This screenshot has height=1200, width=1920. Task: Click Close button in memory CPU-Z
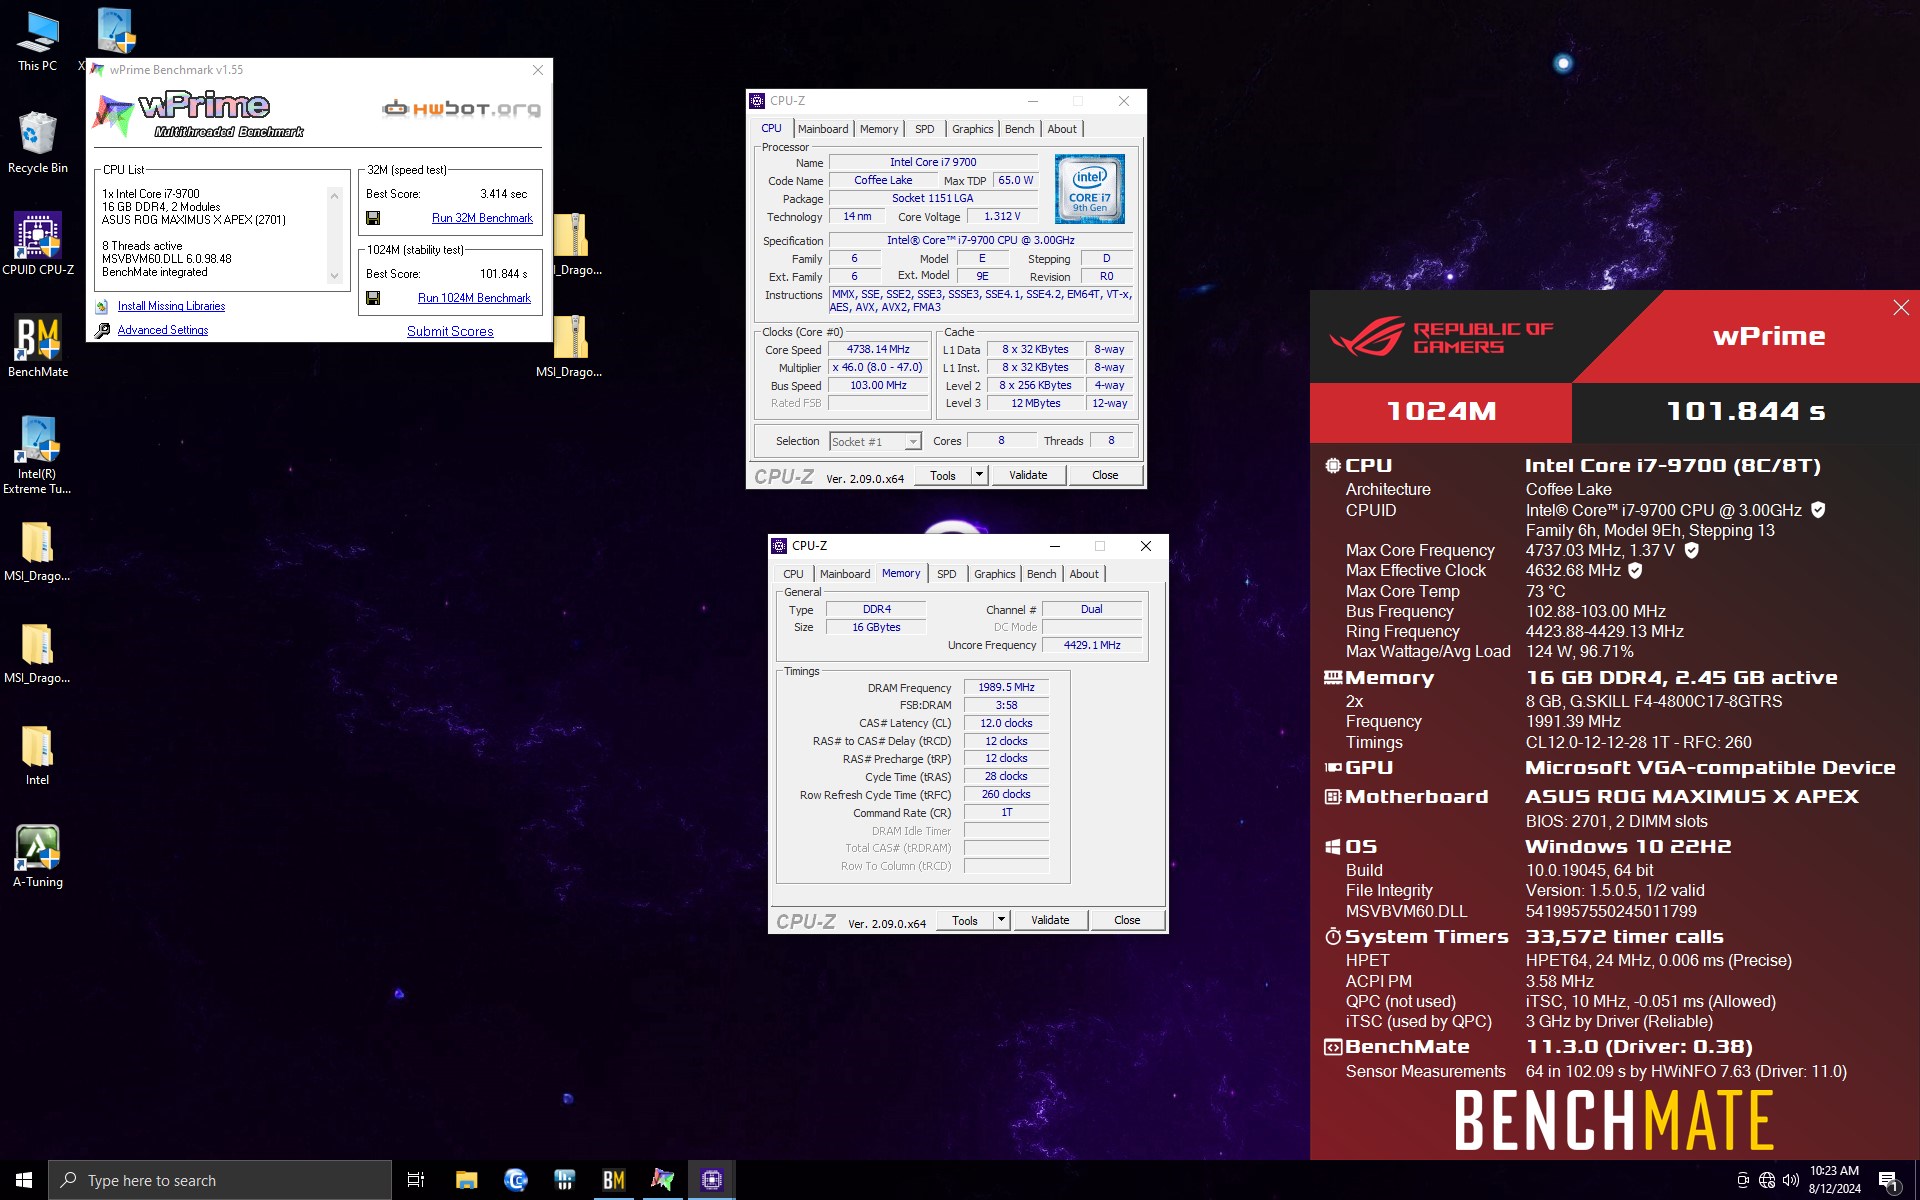[x=1127, y=920]
